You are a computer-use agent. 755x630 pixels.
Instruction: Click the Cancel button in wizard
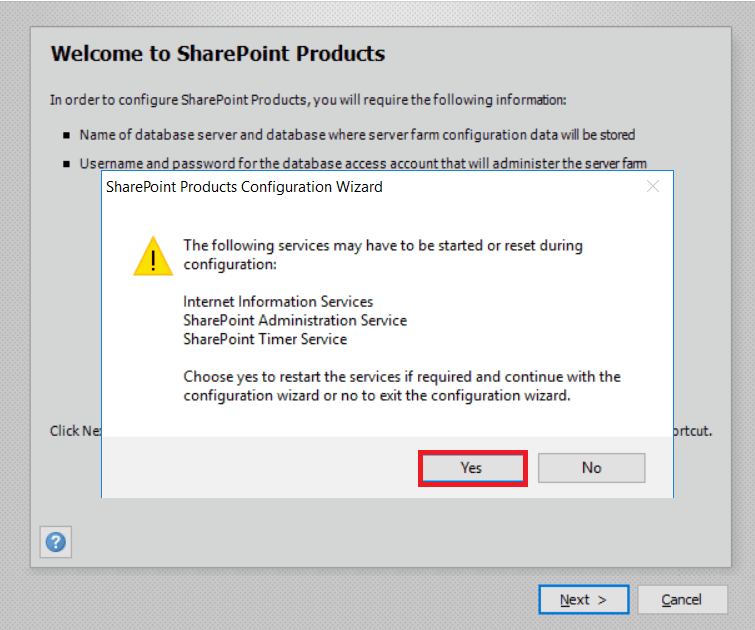pos(682,600)
